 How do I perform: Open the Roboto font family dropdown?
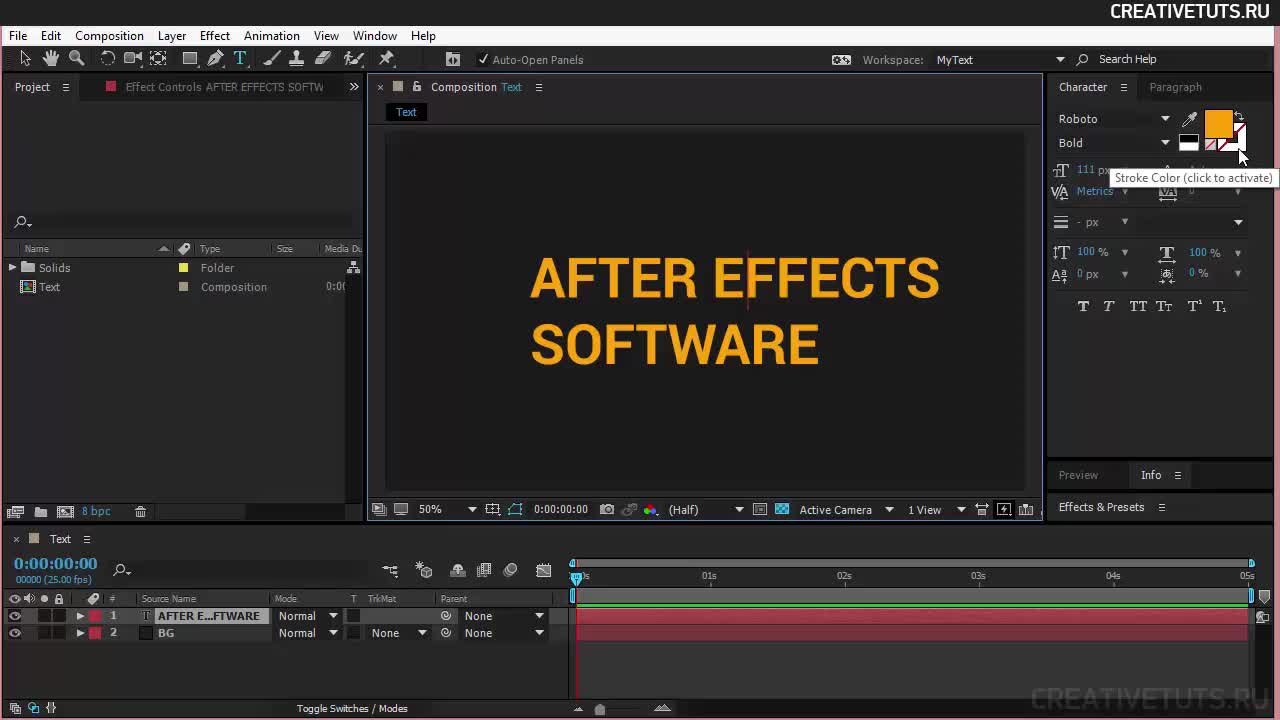point(1114,119)
